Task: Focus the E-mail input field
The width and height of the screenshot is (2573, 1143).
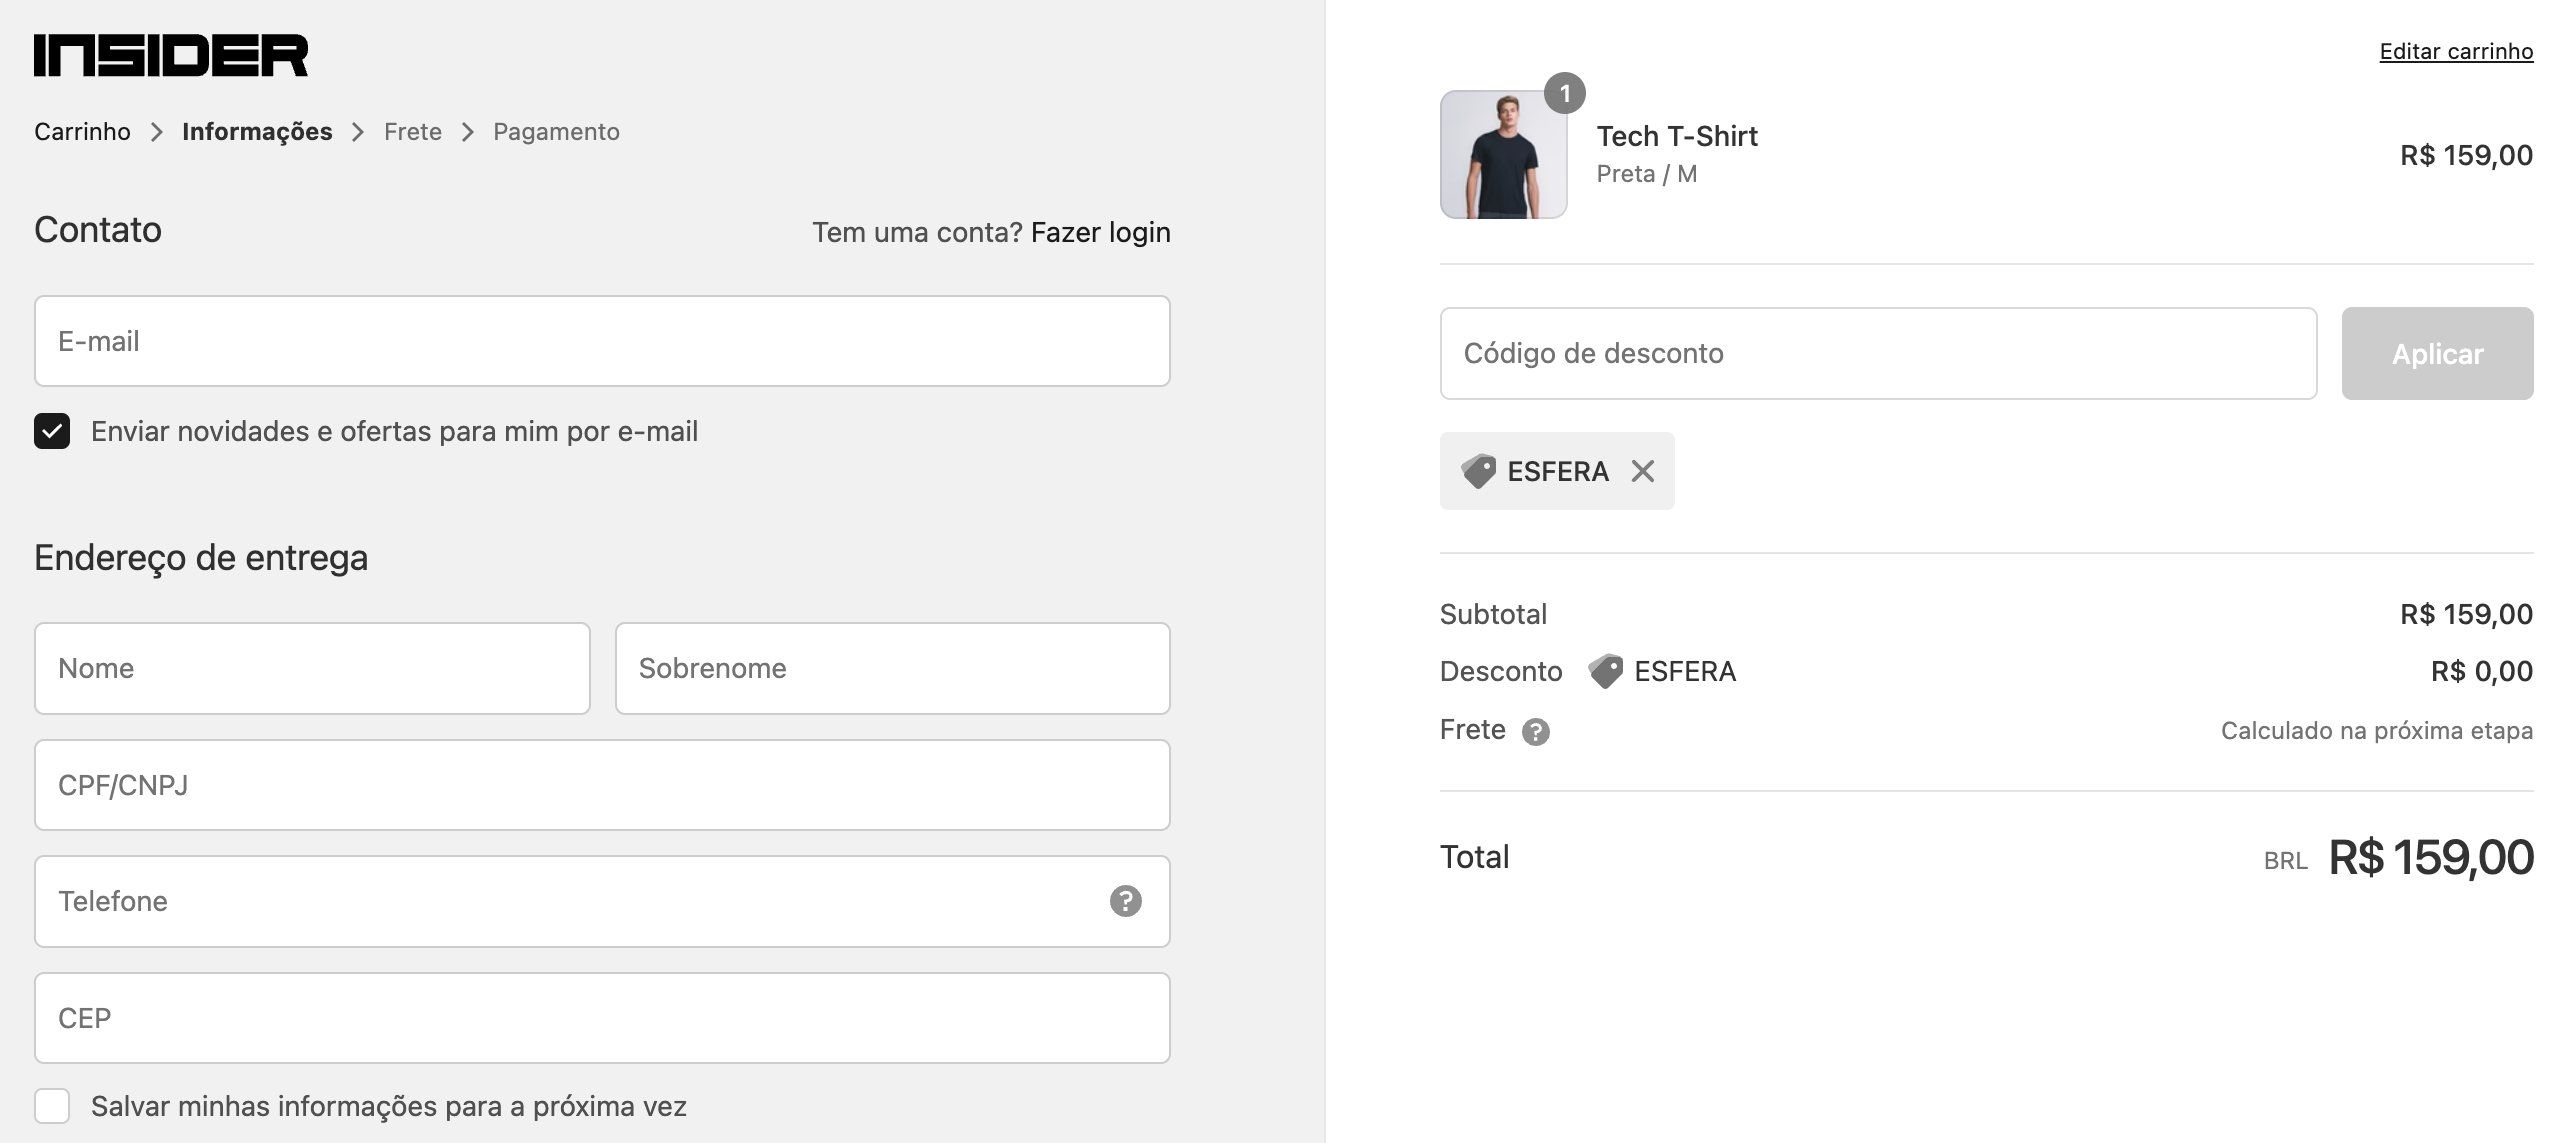Action: pyautogui.click(x=602, y=341)
